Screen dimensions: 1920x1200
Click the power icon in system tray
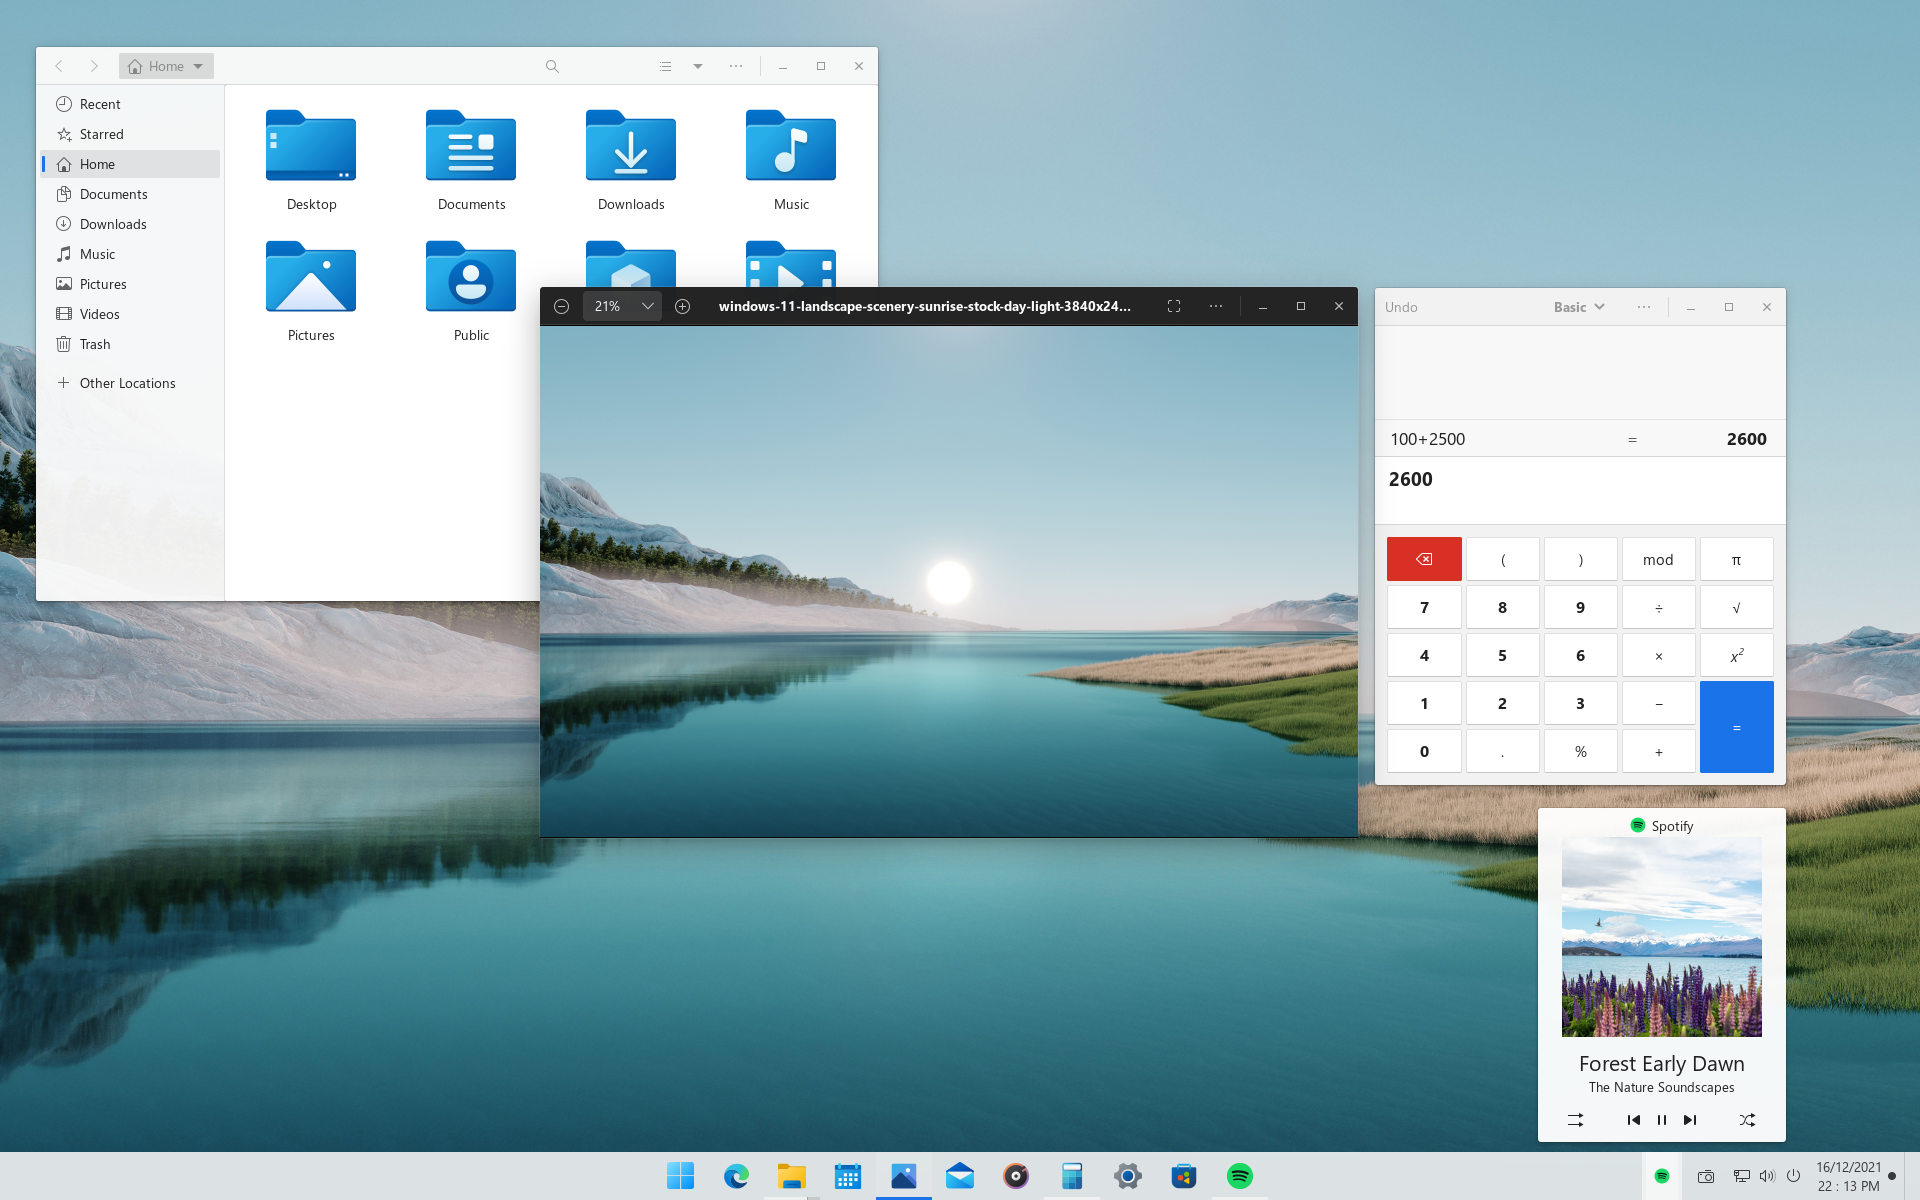pos(1794,1176)
